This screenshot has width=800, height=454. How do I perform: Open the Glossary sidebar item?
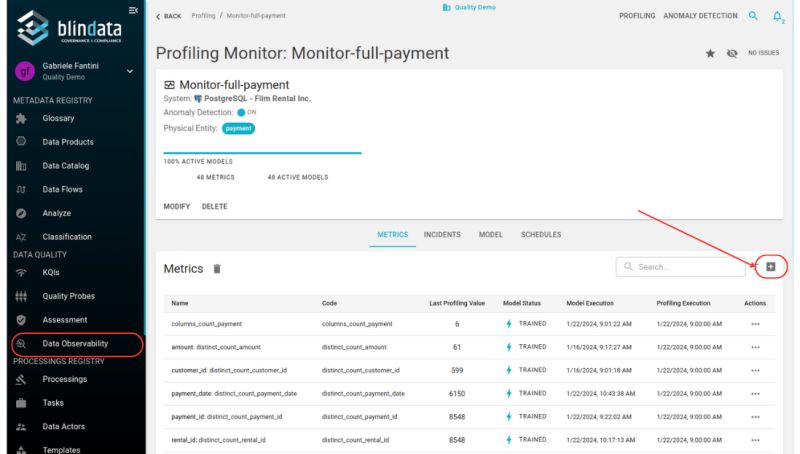pos(58,118)
